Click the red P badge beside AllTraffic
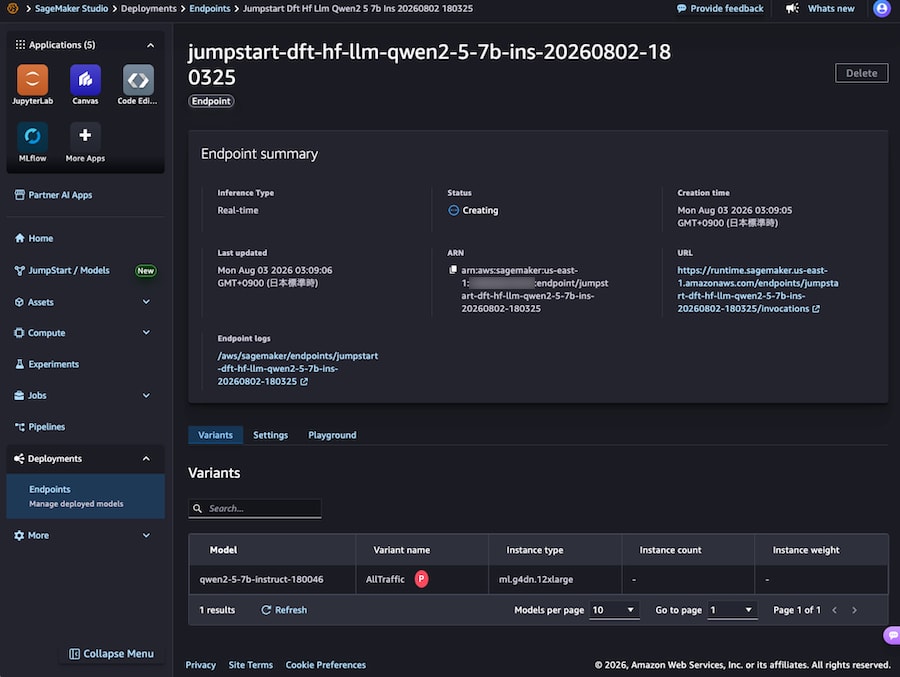 [x=421, y=579]
